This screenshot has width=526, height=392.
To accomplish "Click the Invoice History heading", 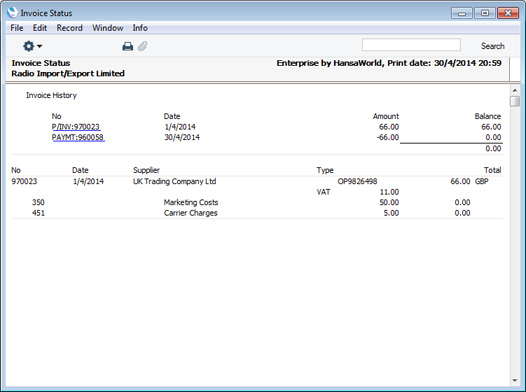I will point(51,95).
